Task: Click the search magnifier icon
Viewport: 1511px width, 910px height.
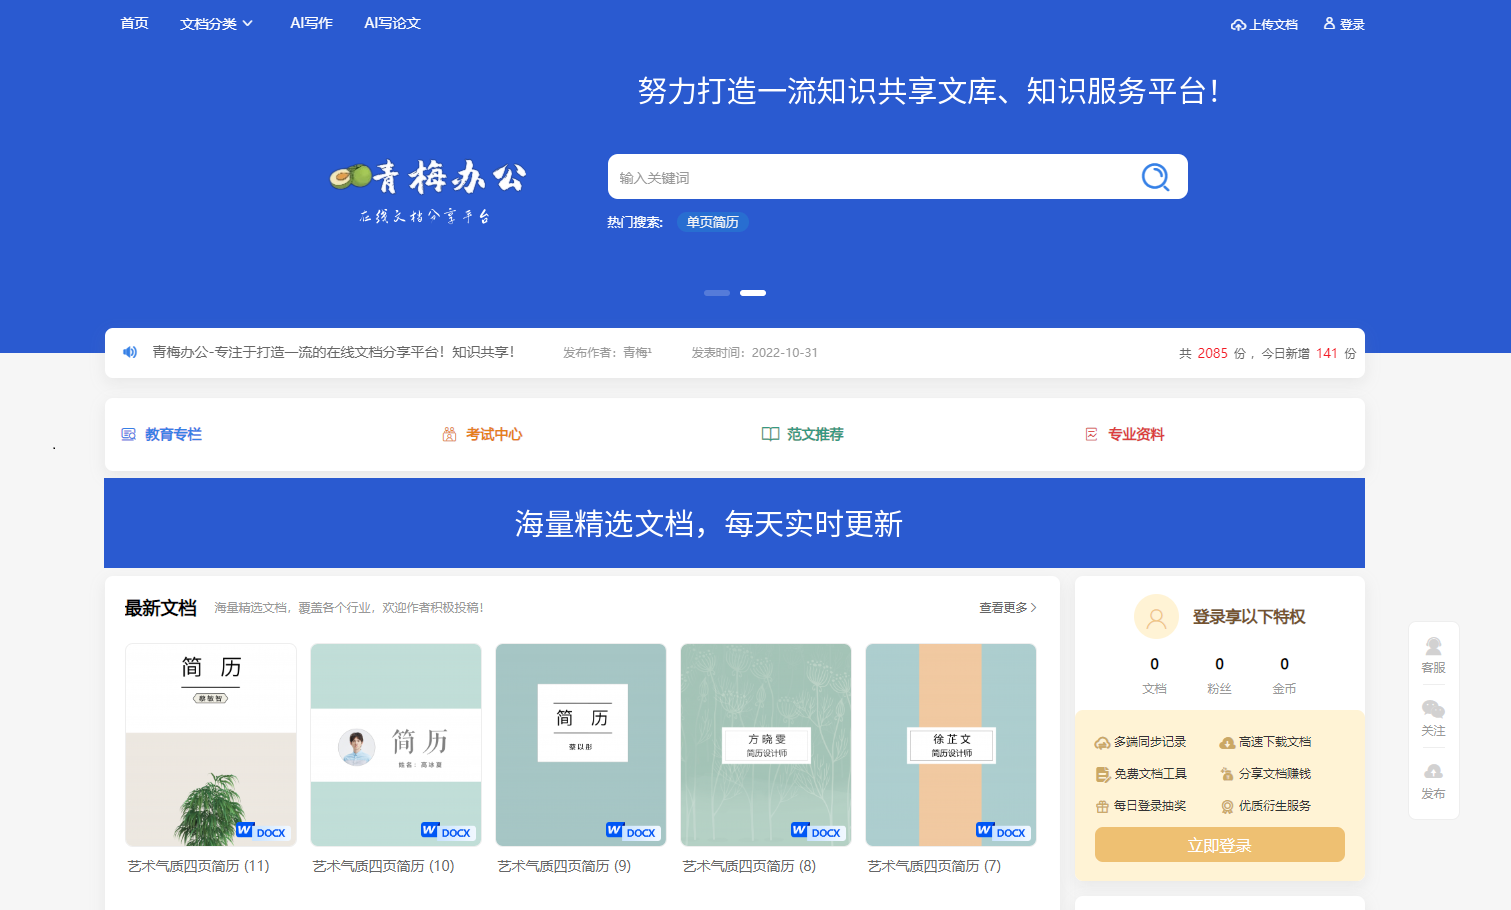Action: click(x=1155, y=177)
